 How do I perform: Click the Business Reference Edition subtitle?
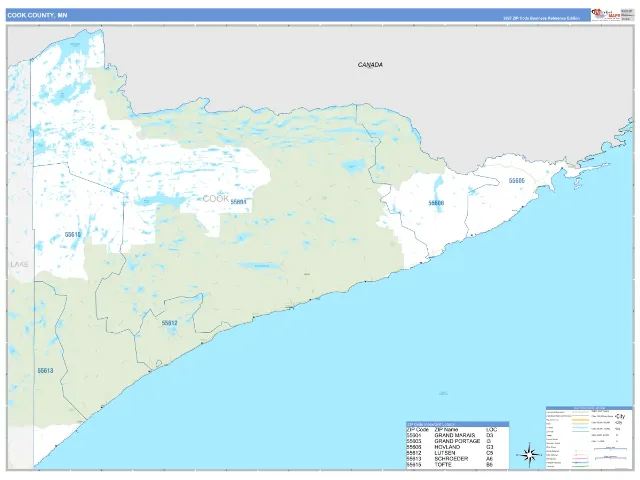click(x=541, y=18)
